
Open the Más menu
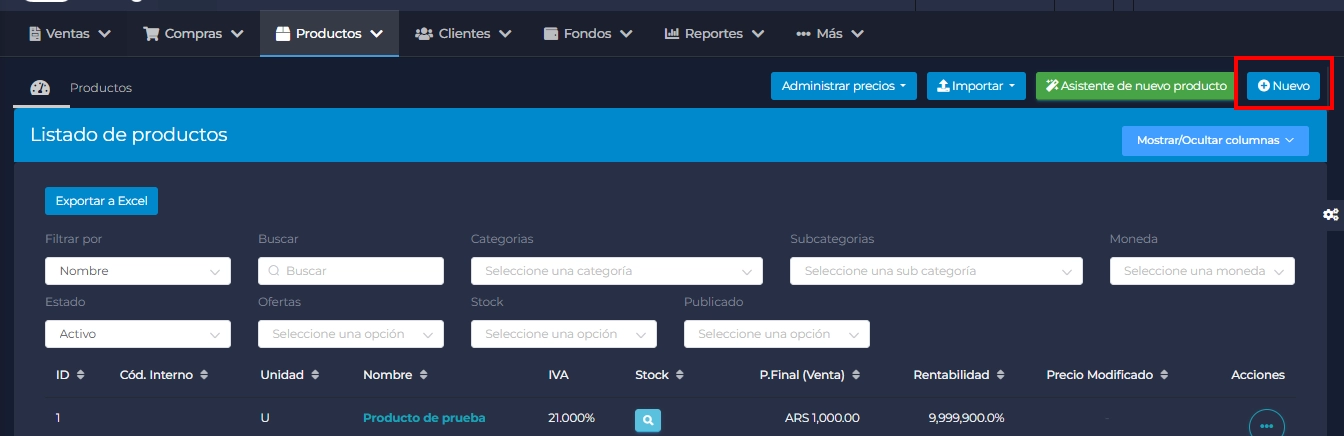[830, 33]
